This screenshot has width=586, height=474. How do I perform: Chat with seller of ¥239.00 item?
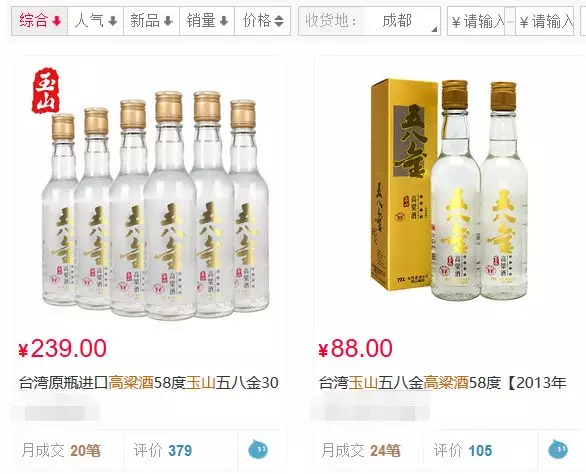[258, 450]
